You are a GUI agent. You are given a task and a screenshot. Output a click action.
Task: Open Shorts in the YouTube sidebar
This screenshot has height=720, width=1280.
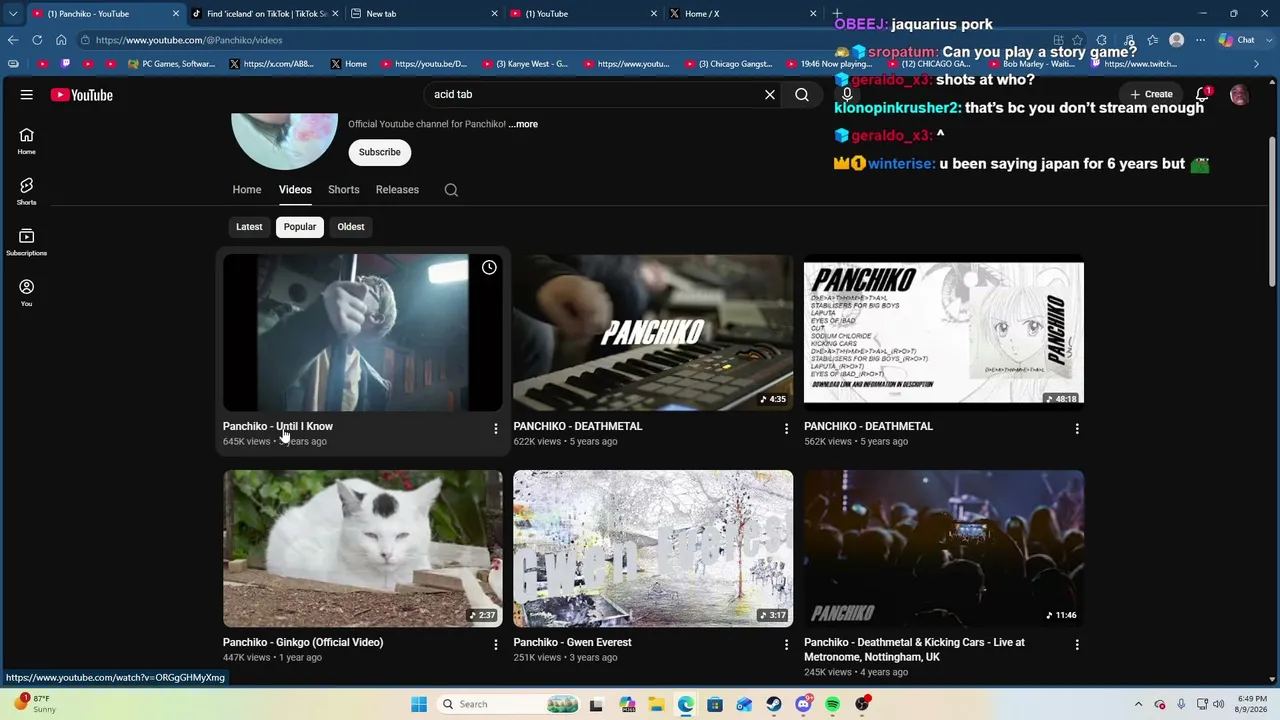27,192
